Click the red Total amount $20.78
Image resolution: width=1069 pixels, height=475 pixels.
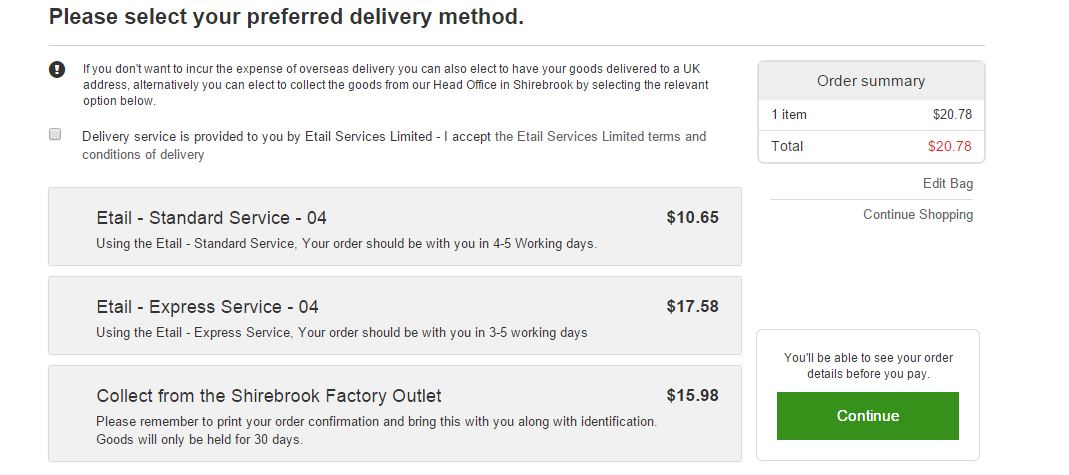point(950,146)
